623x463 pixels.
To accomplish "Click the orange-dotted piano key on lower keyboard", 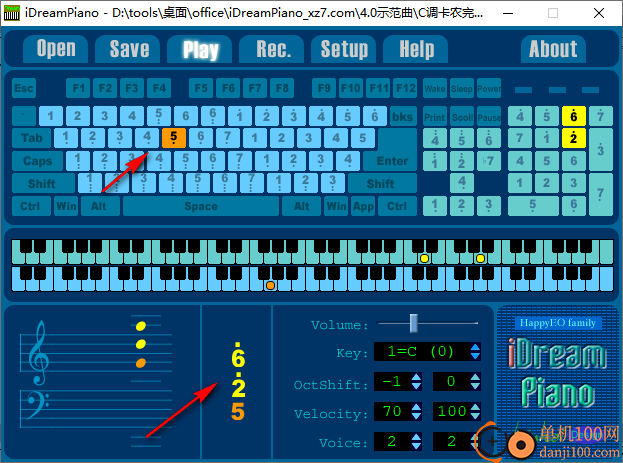I will click(x=271, y=284).
